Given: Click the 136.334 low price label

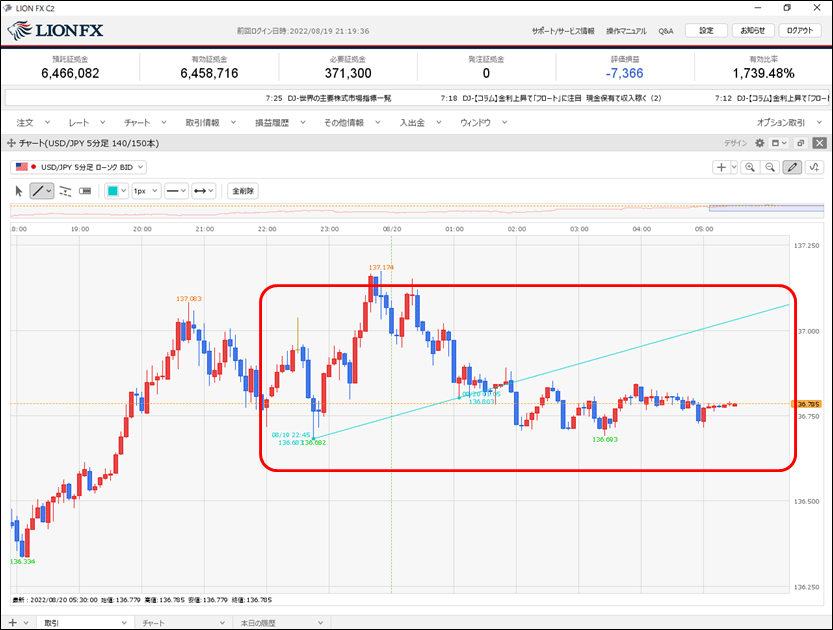Looking at the screenshot, I should (22, 561).
